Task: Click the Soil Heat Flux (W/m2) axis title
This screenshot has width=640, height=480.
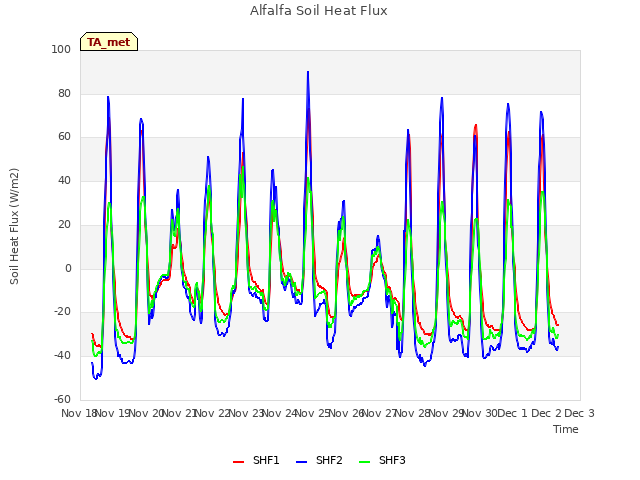Action: point(14,226)
